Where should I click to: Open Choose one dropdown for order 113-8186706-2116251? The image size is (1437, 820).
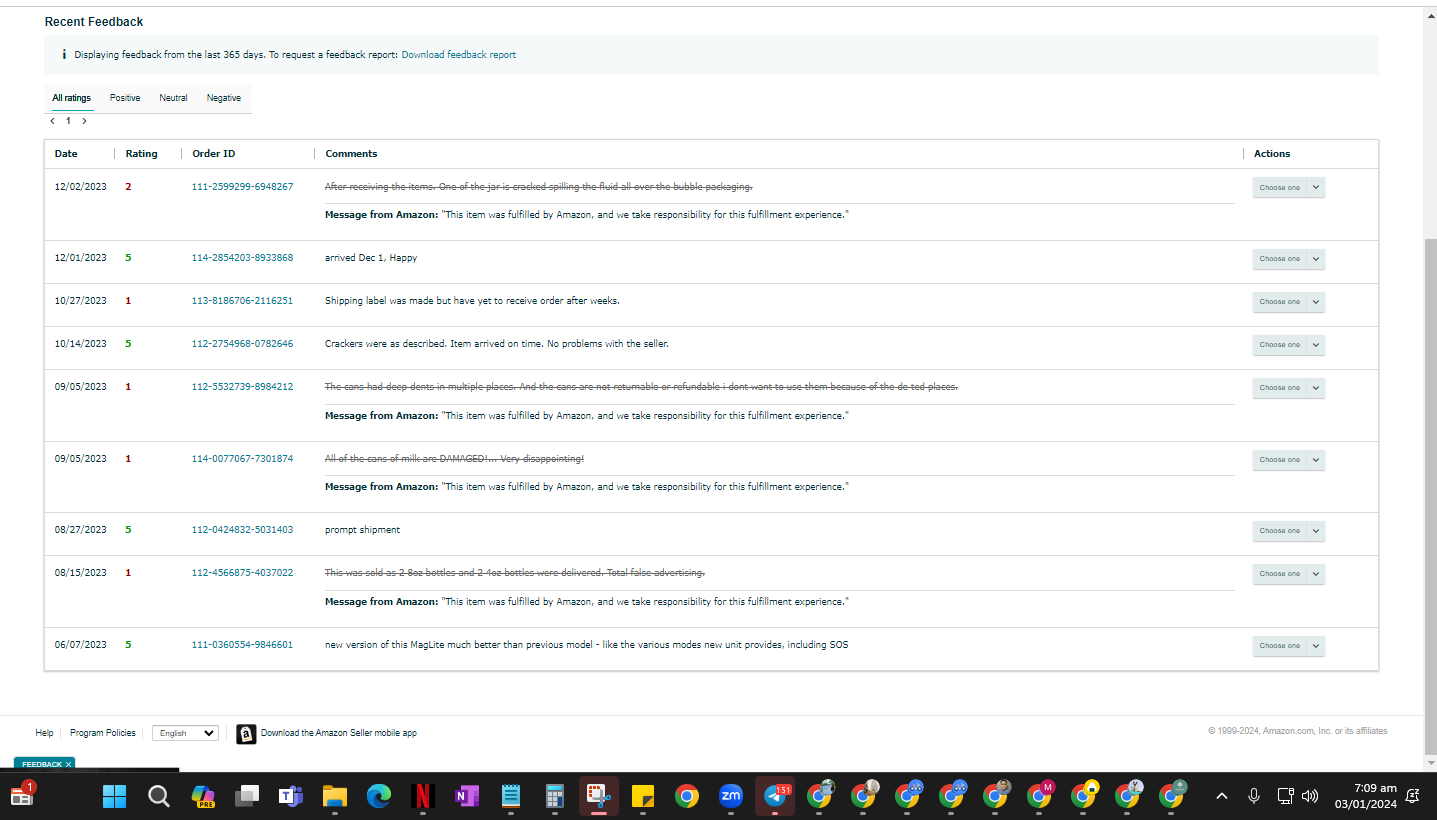[1288, 302]
